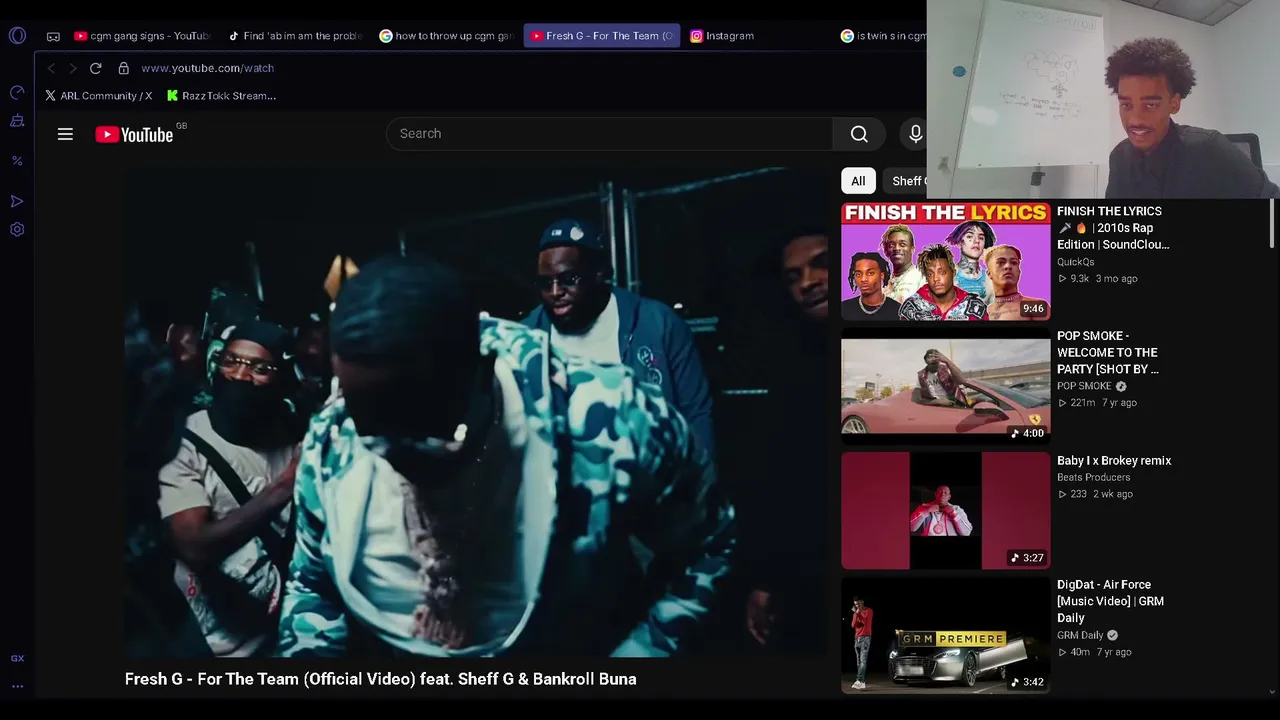Click the padlock site security icon
Screen dimensions: 1280x720
(123, 68)
